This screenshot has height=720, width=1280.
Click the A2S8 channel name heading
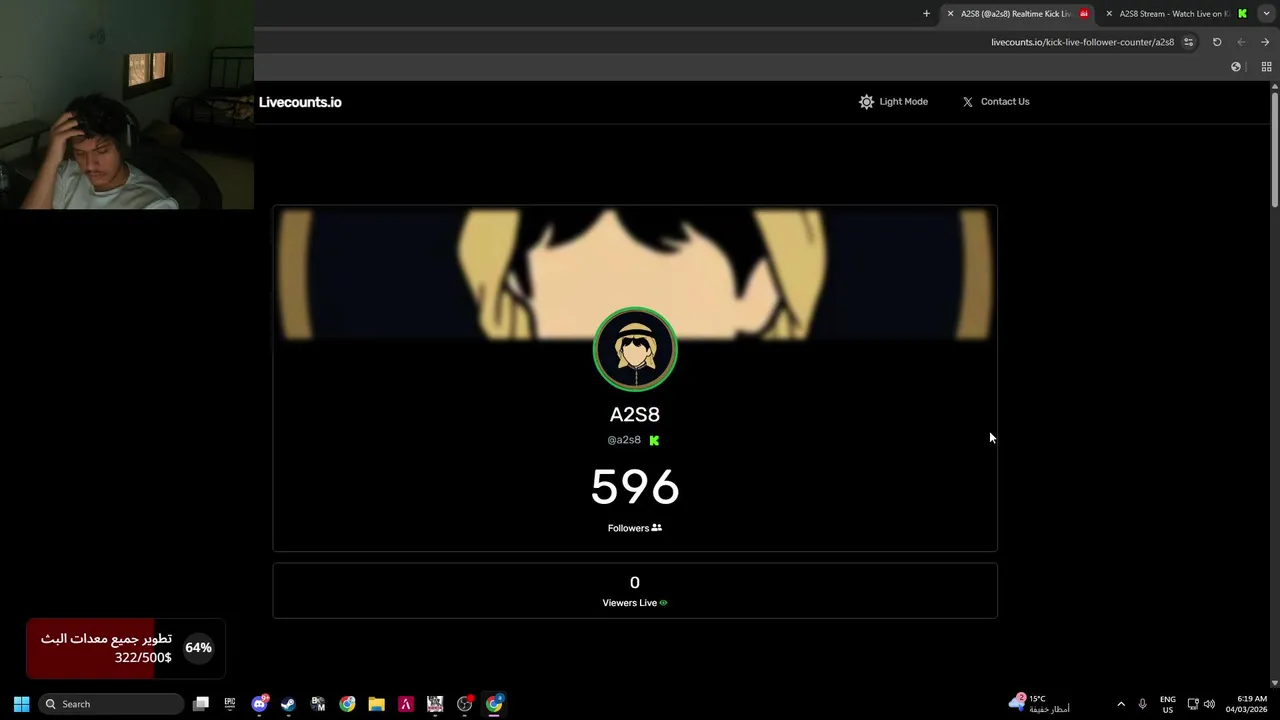(x=635, y=414)
